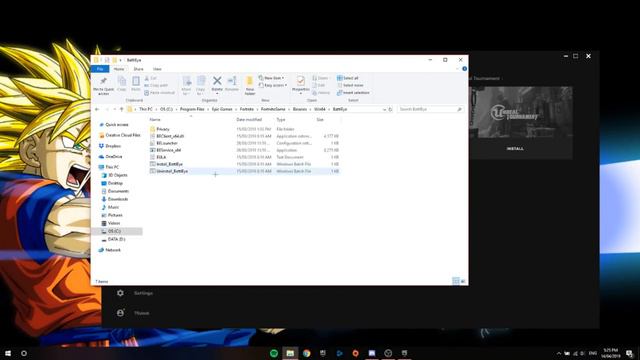Switch to the View ribbon tab

157,69
